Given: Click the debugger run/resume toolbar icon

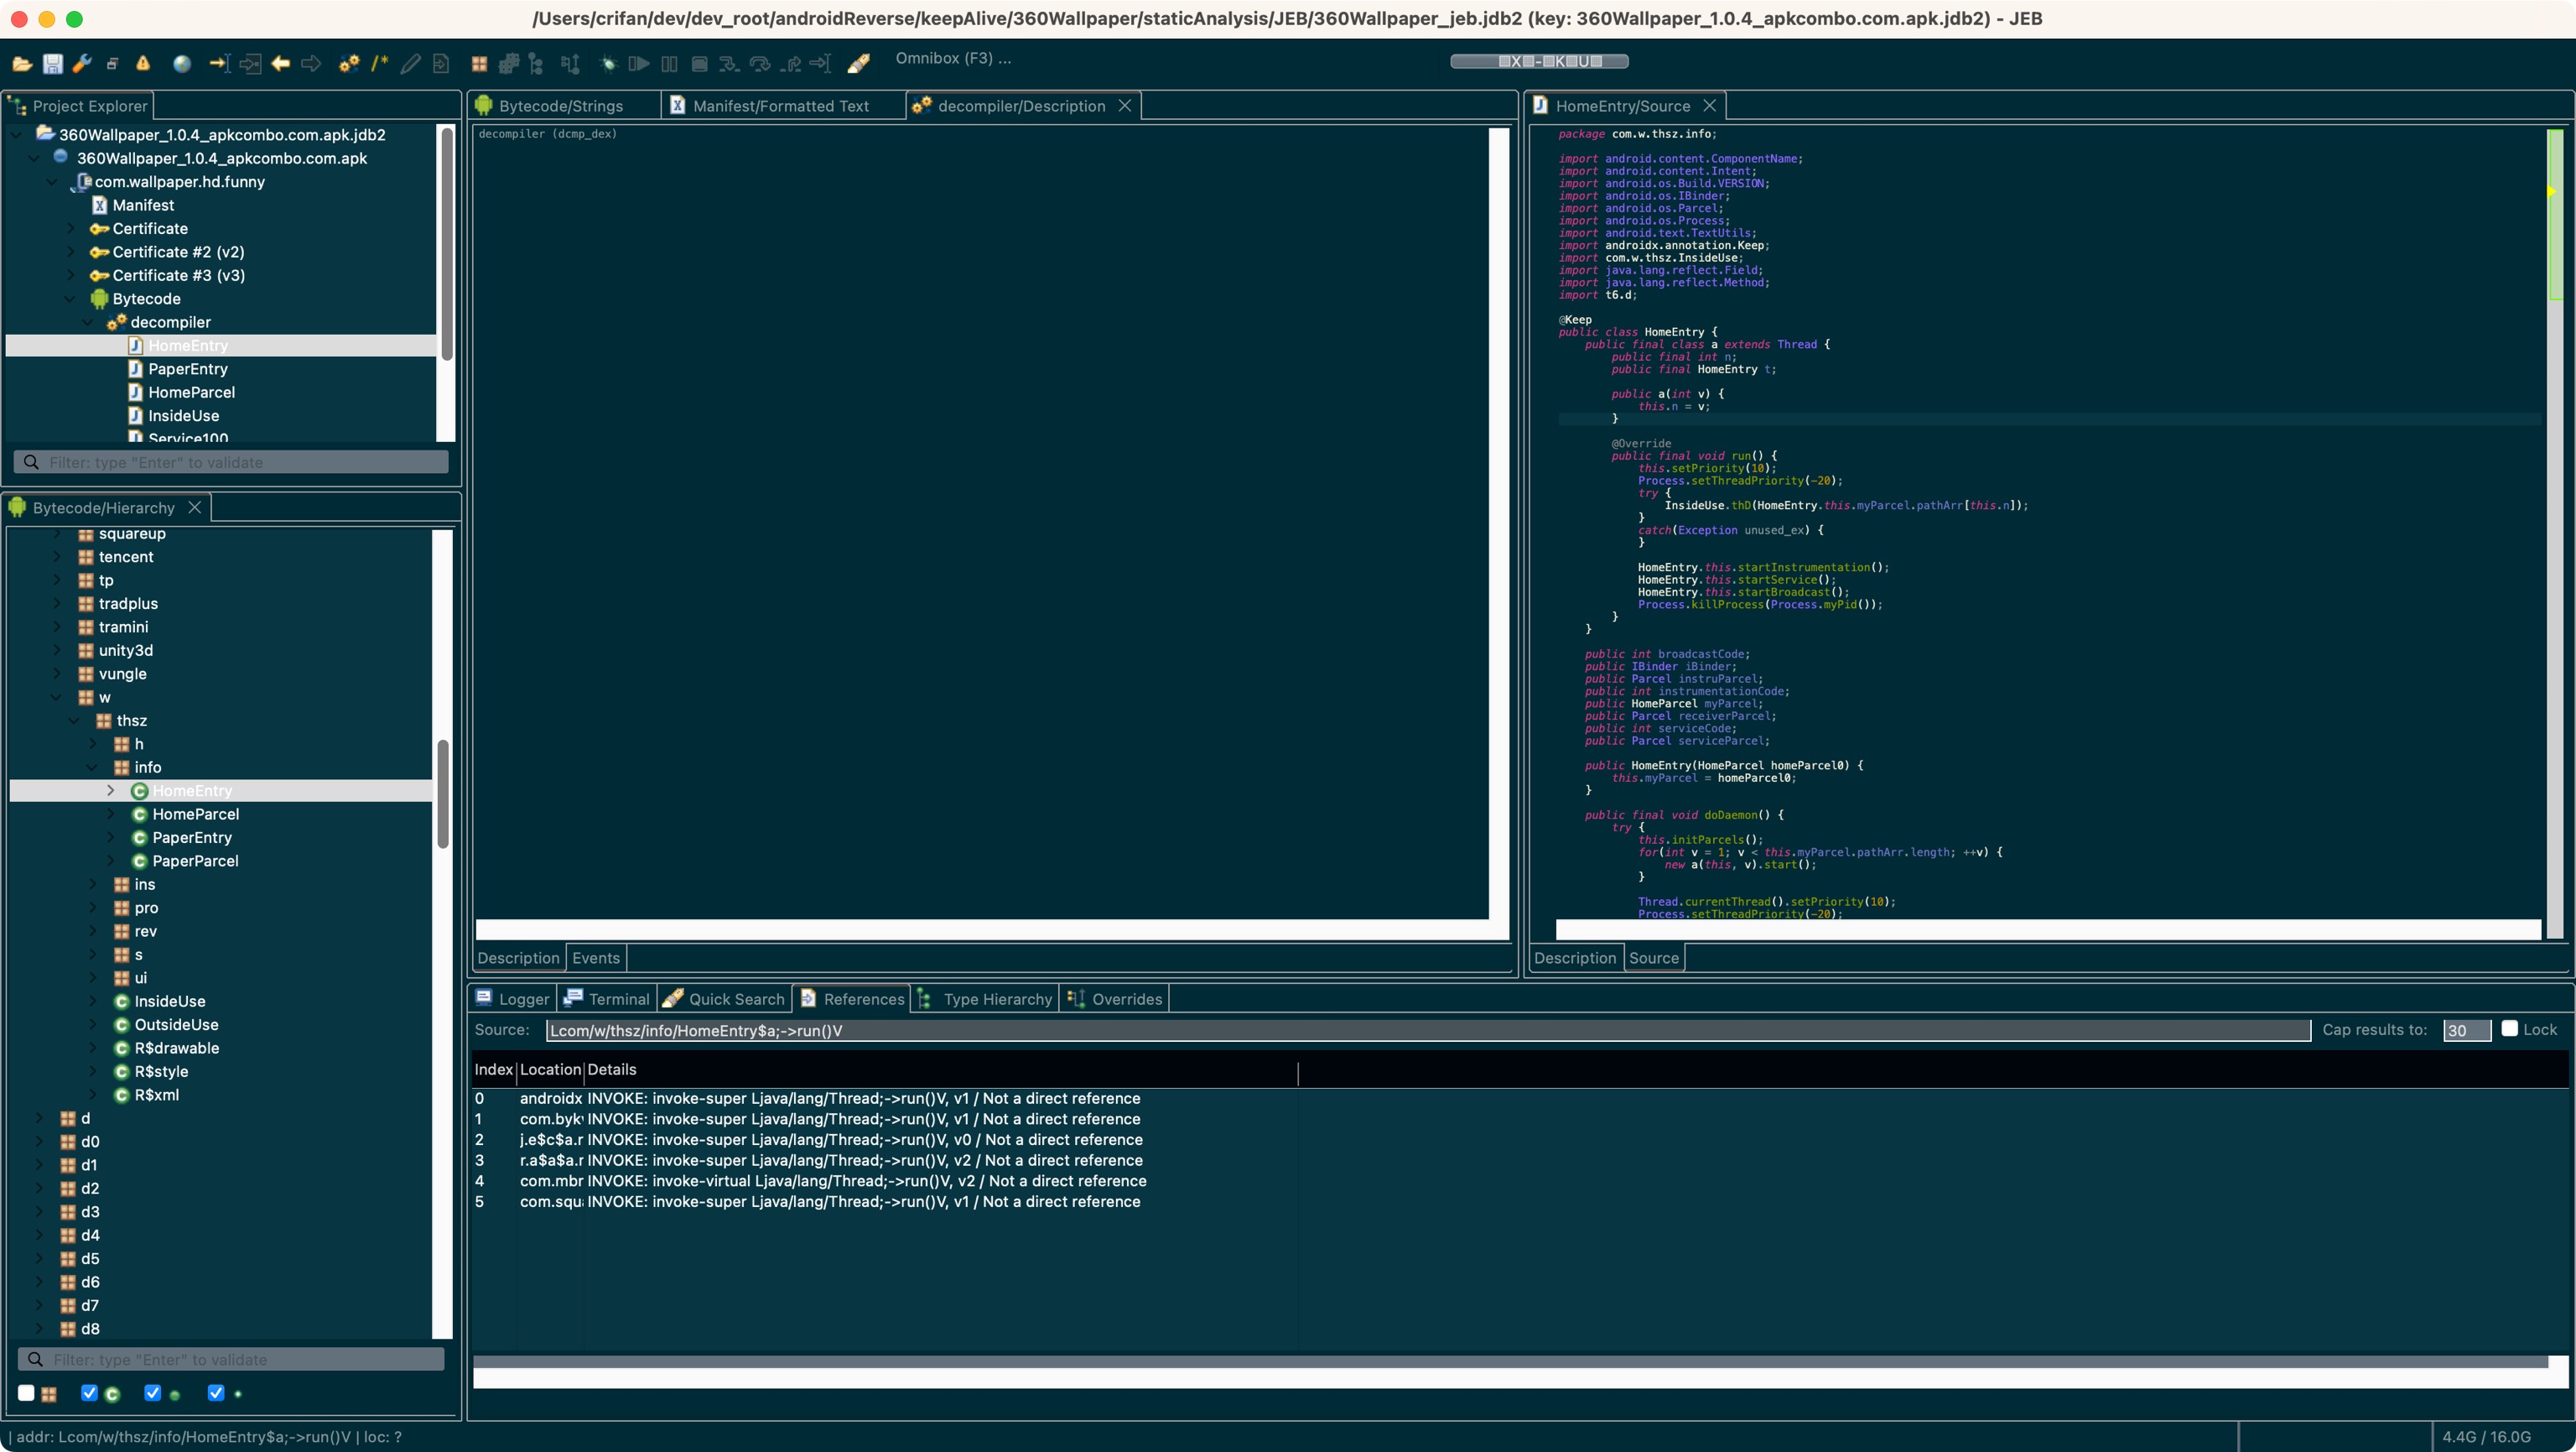Looking at the screenshot, I should pyautogui.click(x=639, y=64).
